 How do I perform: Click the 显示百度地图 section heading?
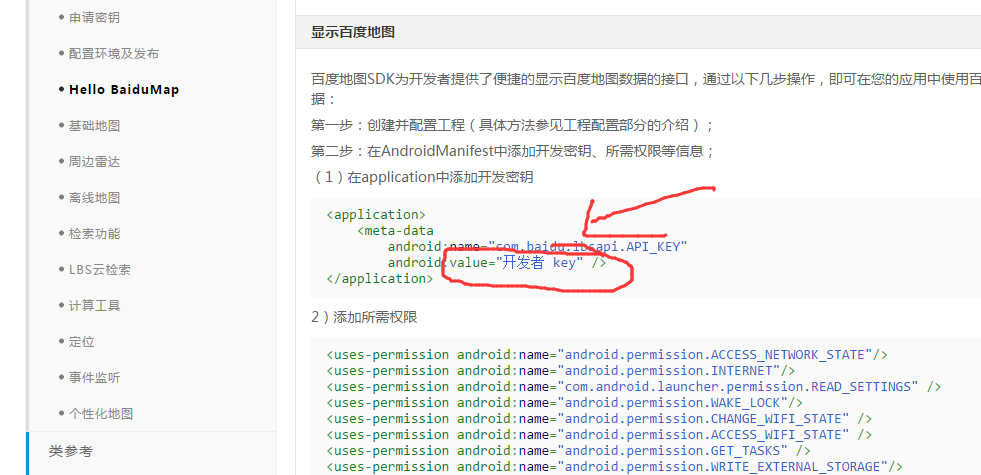(353, 32)
